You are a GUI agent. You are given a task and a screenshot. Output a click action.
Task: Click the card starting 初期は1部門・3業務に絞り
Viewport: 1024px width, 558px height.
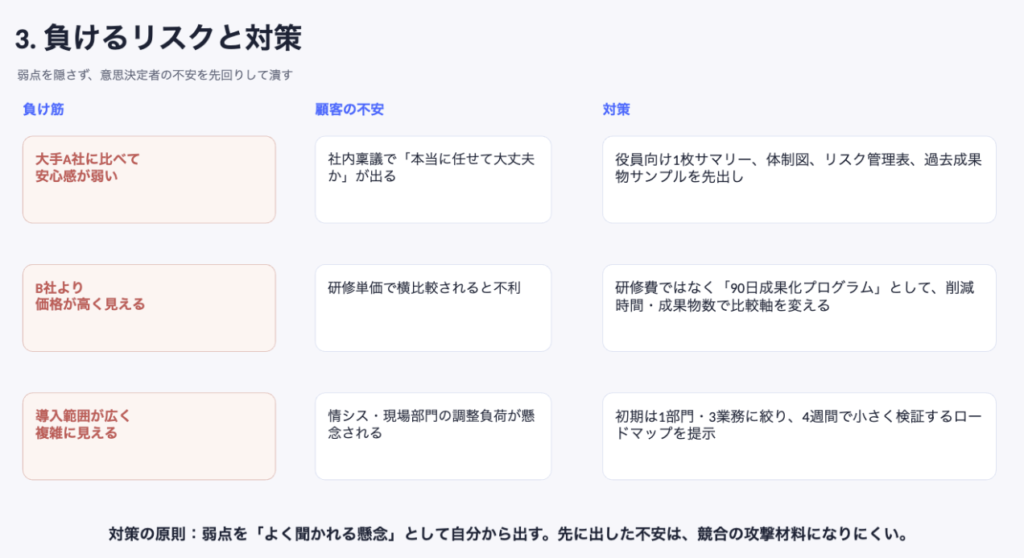[798, 435]
